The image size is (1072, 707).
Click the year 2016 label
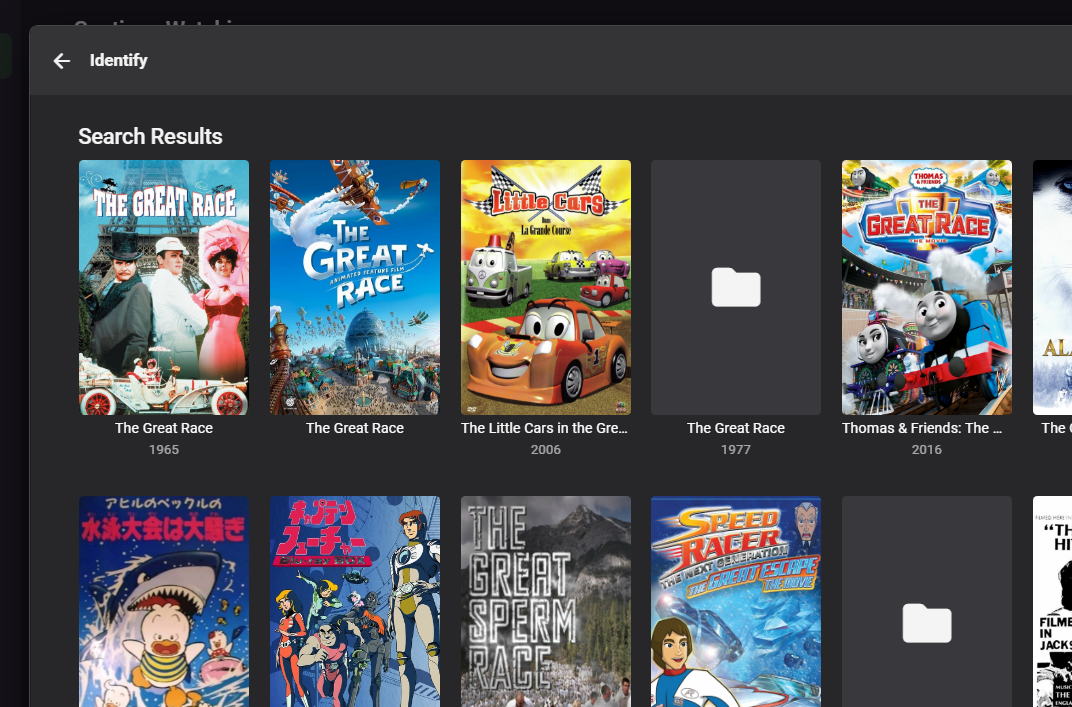click(x=926, y=449)
